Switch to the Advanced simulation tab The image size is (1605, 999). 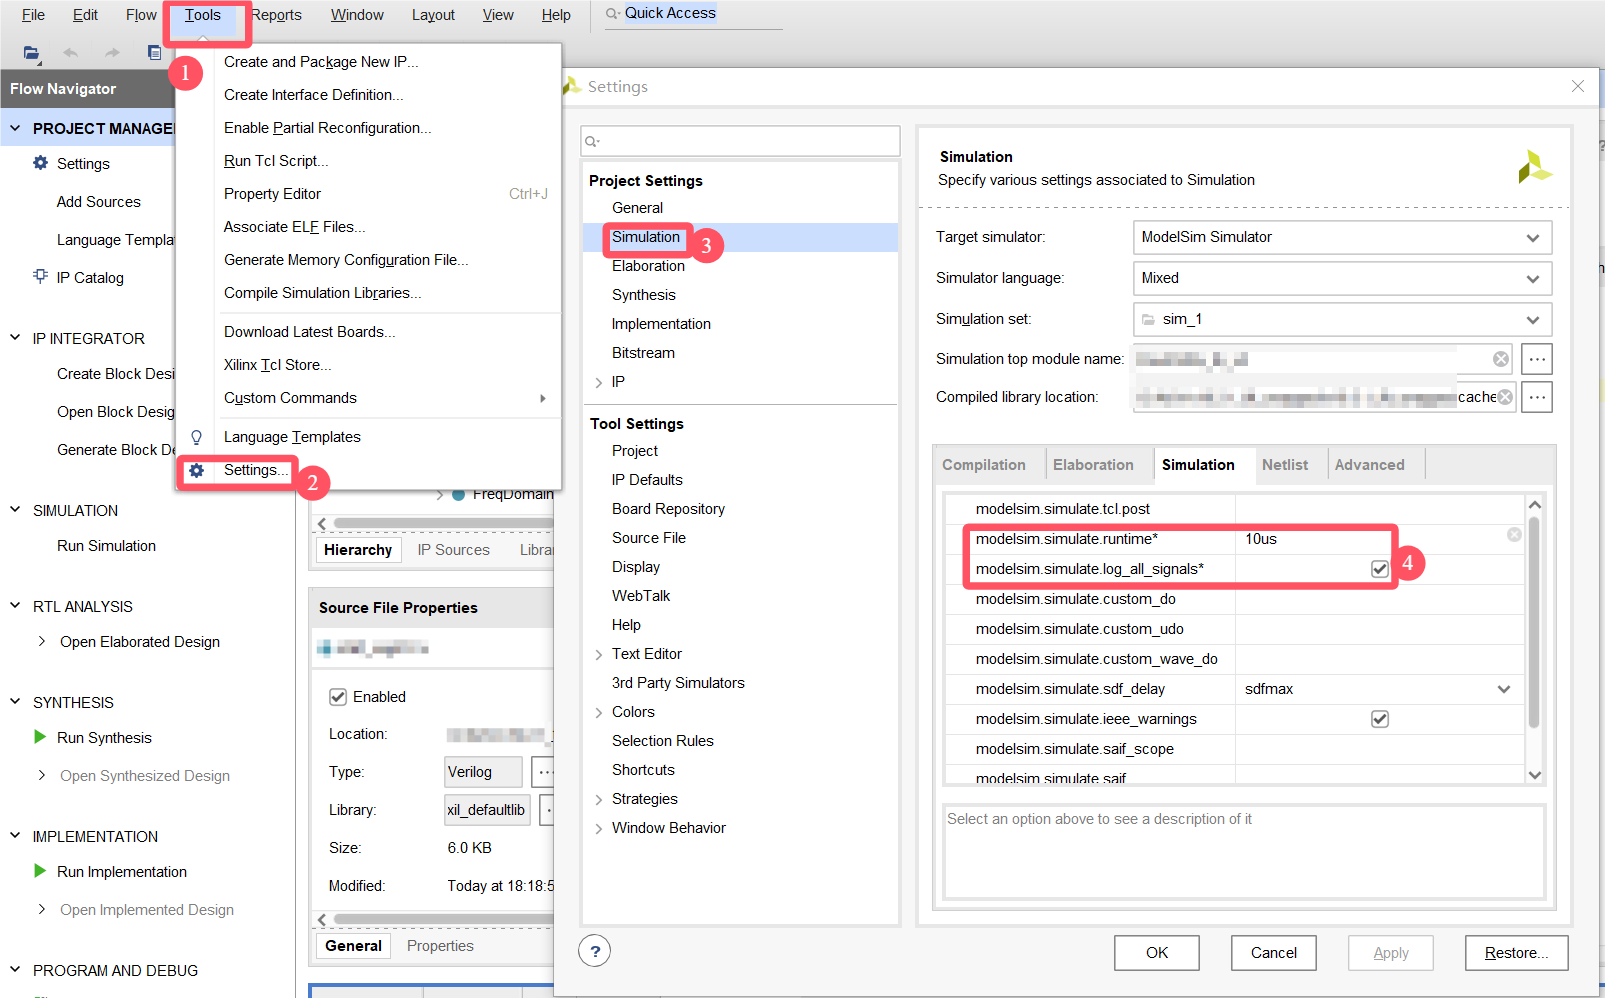[x=1371, y=464]
